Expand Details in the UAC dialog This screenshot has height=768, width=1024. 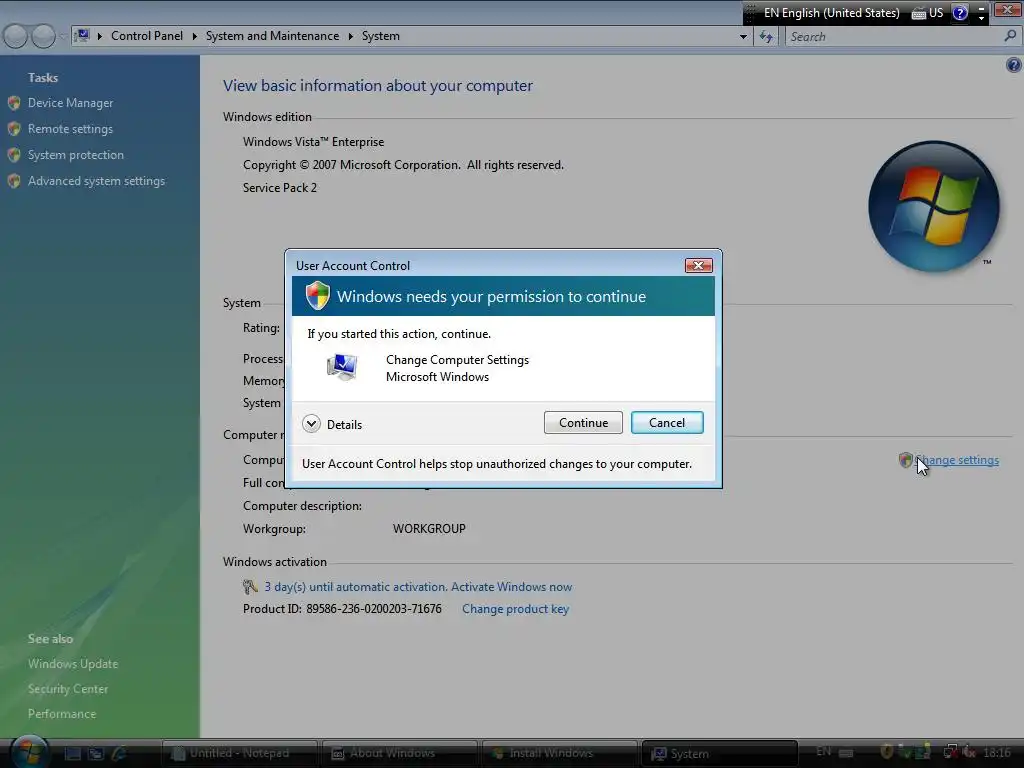click(x=332, y=424)
